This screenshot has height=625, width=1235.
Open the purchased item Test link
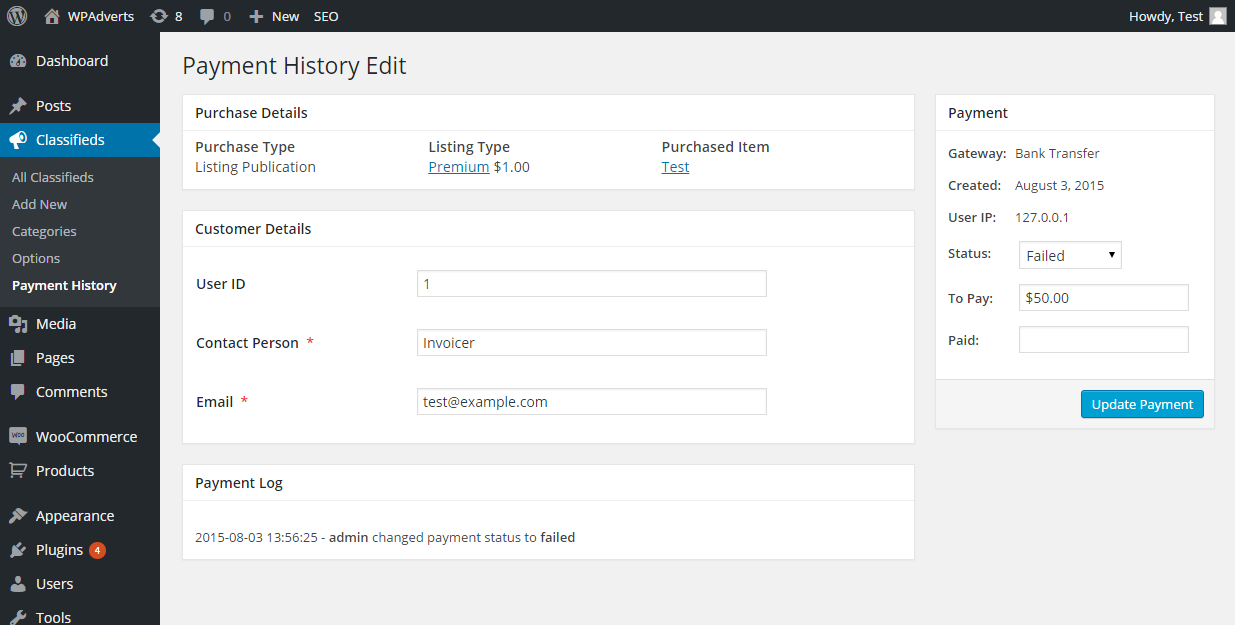click(x=675, y=167)
